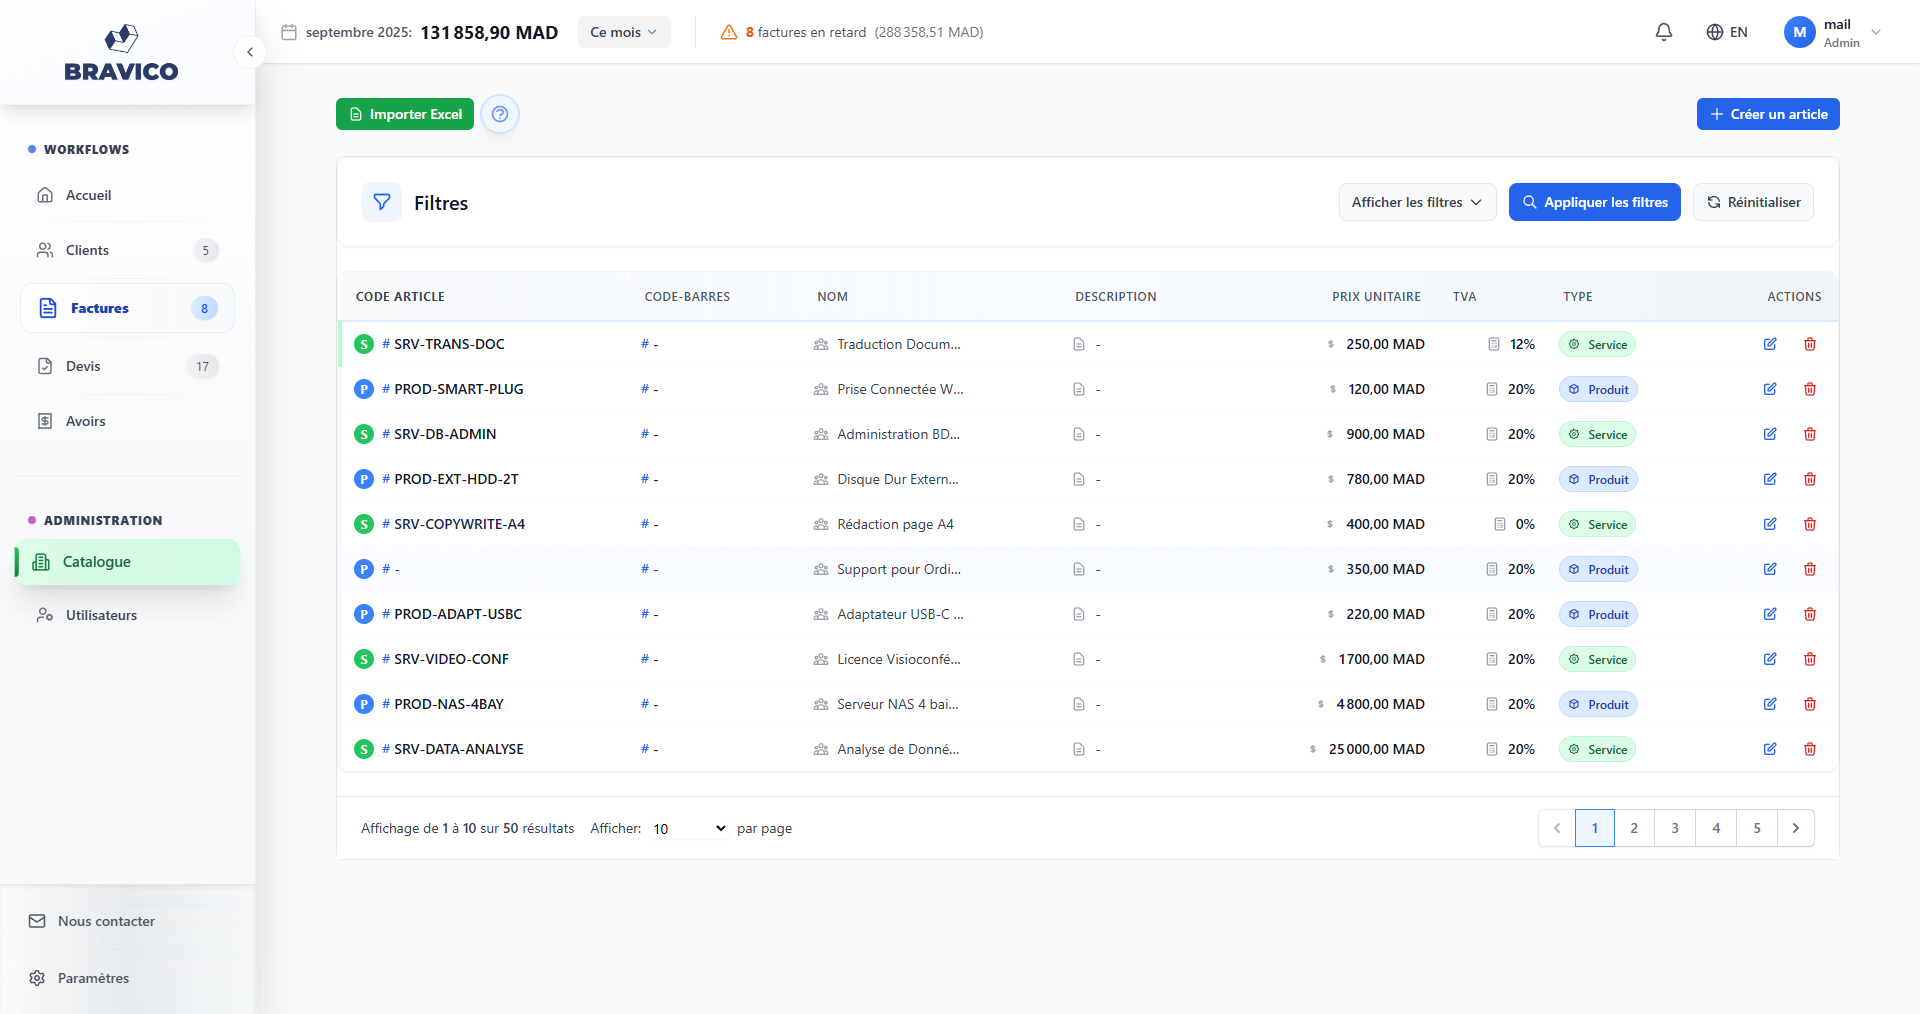Click the SRV-DATA-ANALYSE article code
This screenshot has height=1014, width=1920.
[459, 749]
